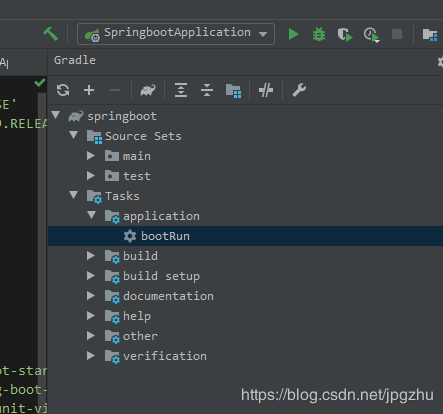Select the build setup label
Image resolution: width=443 pixels, height=414 pixels.
point(161,276)
